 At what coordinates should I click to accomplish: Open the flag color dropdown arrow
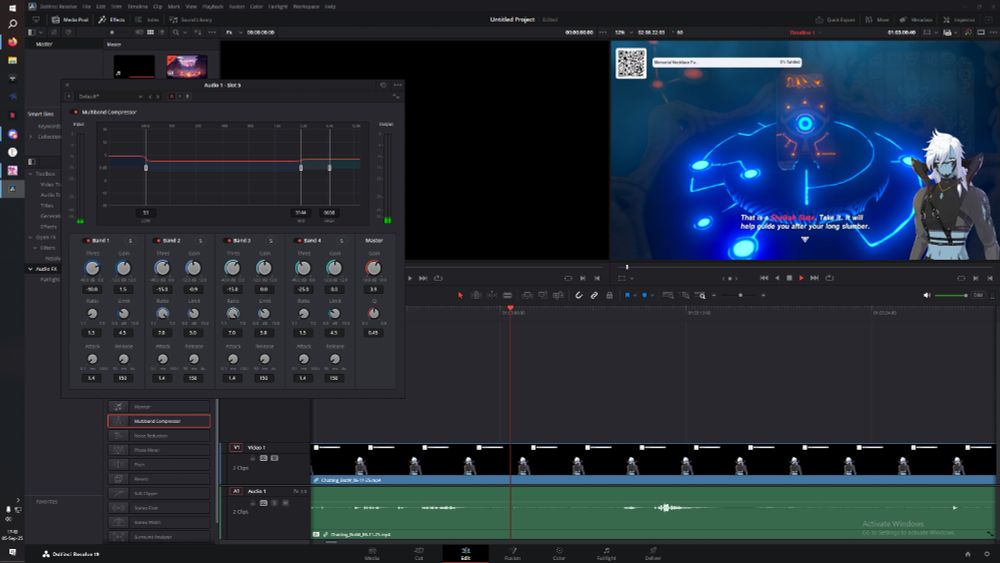[635, 295]
